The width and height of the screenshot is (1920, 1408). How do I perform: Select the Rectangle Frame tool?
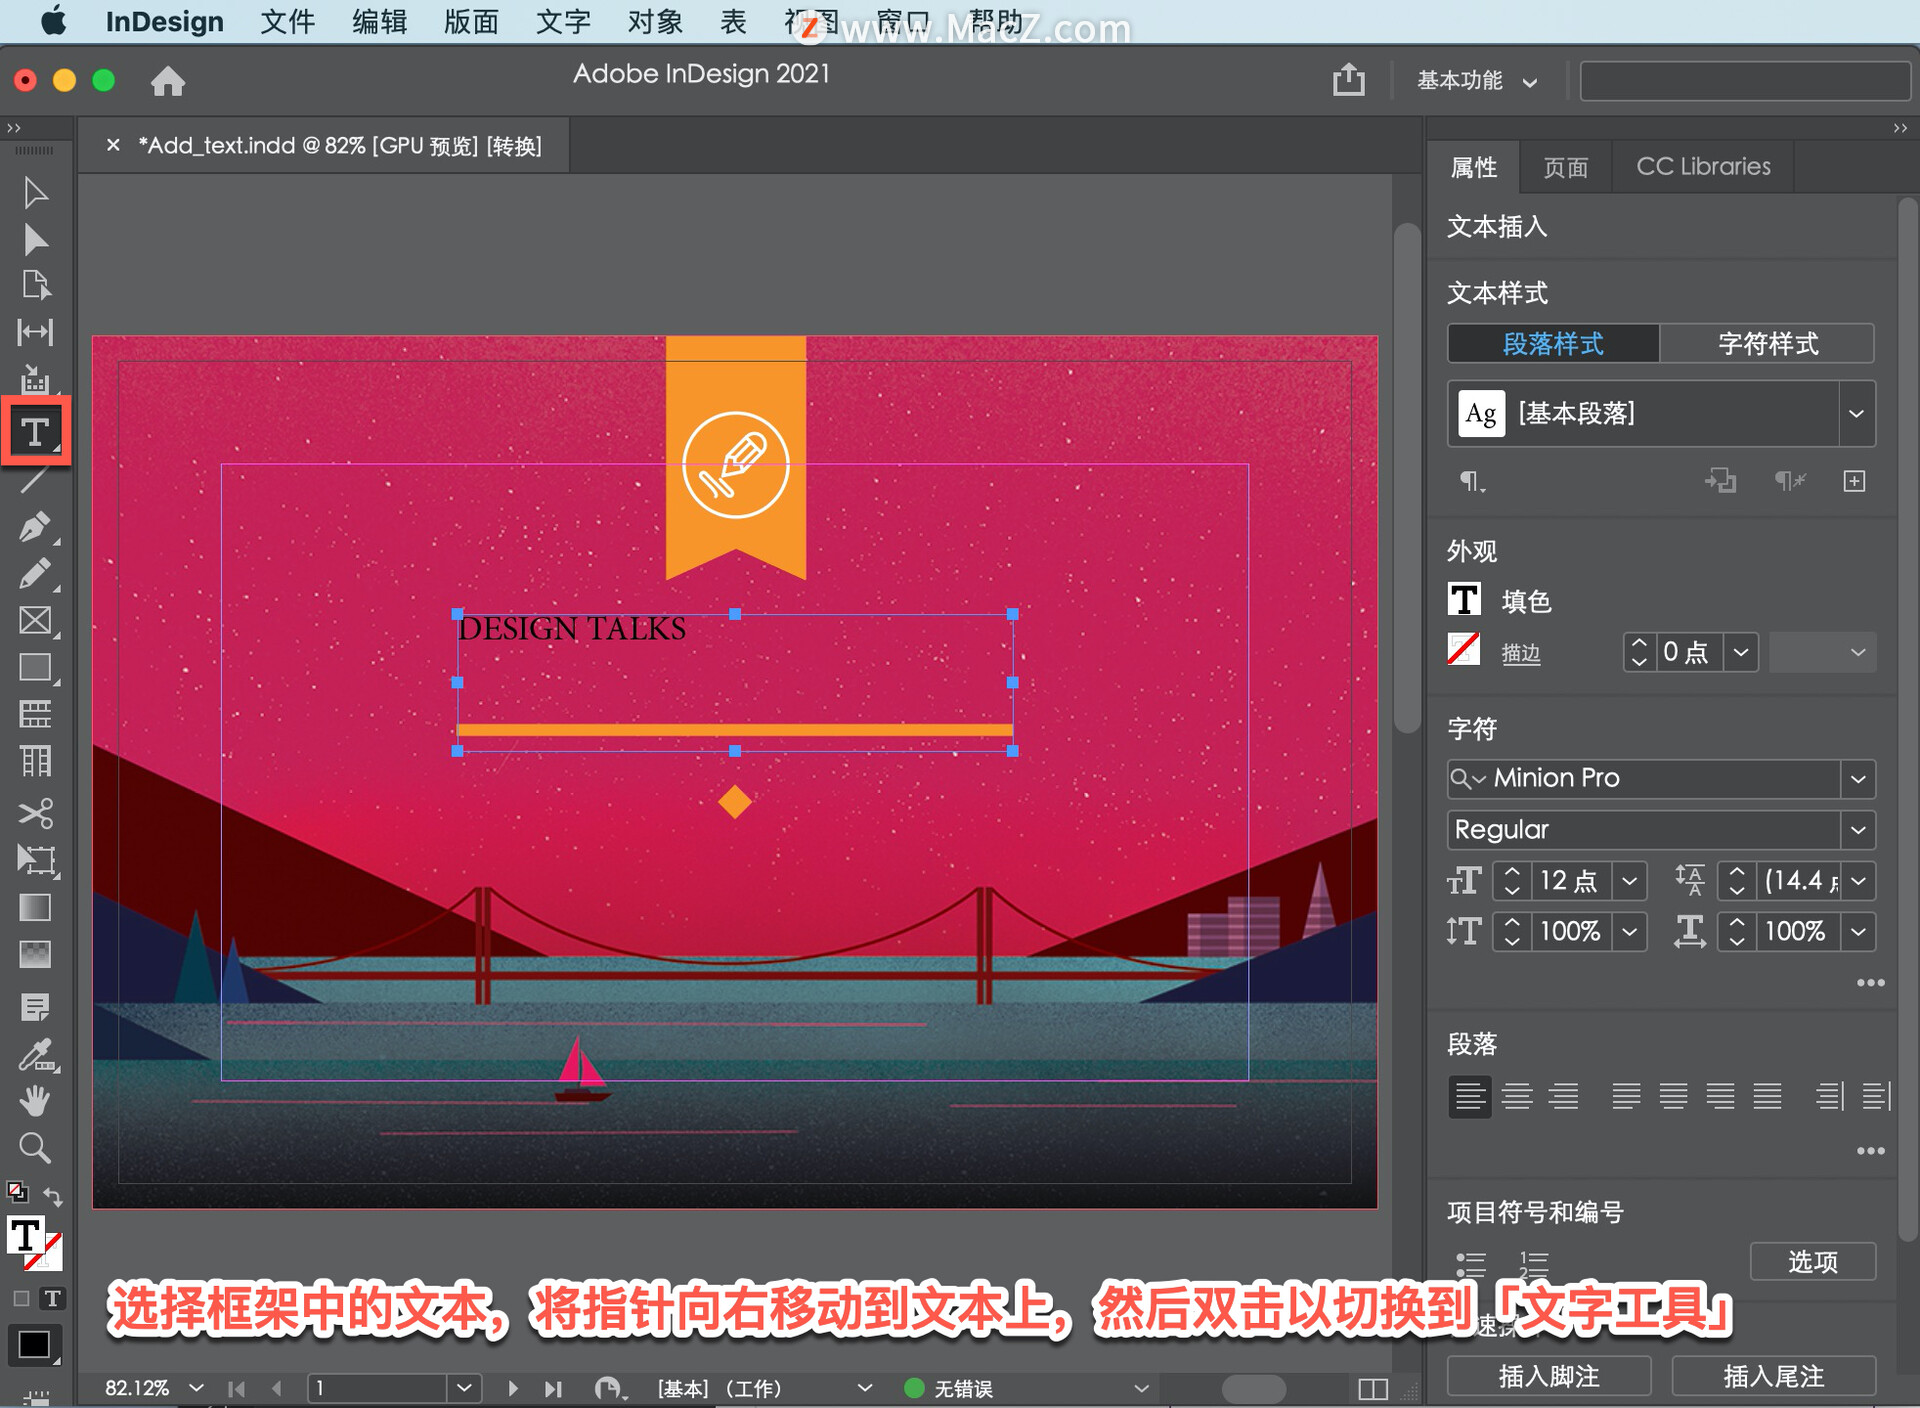pyautogui.click(x=35, y=621)
